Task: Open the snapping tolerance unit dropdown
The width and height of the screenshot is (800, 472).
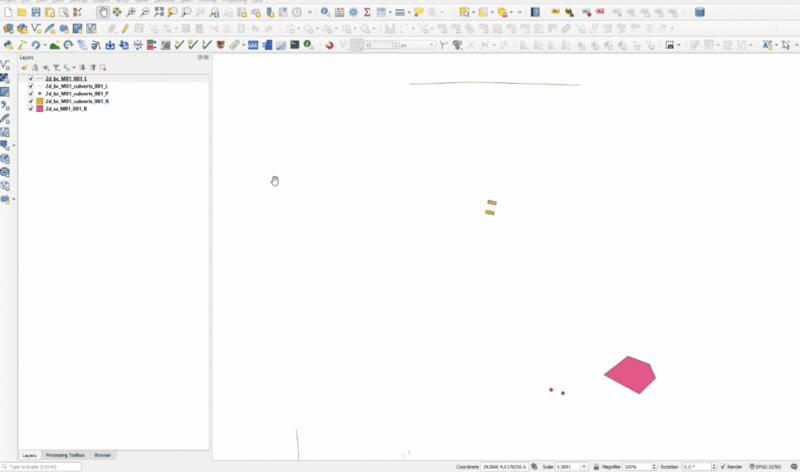Action: pos(433,45)
